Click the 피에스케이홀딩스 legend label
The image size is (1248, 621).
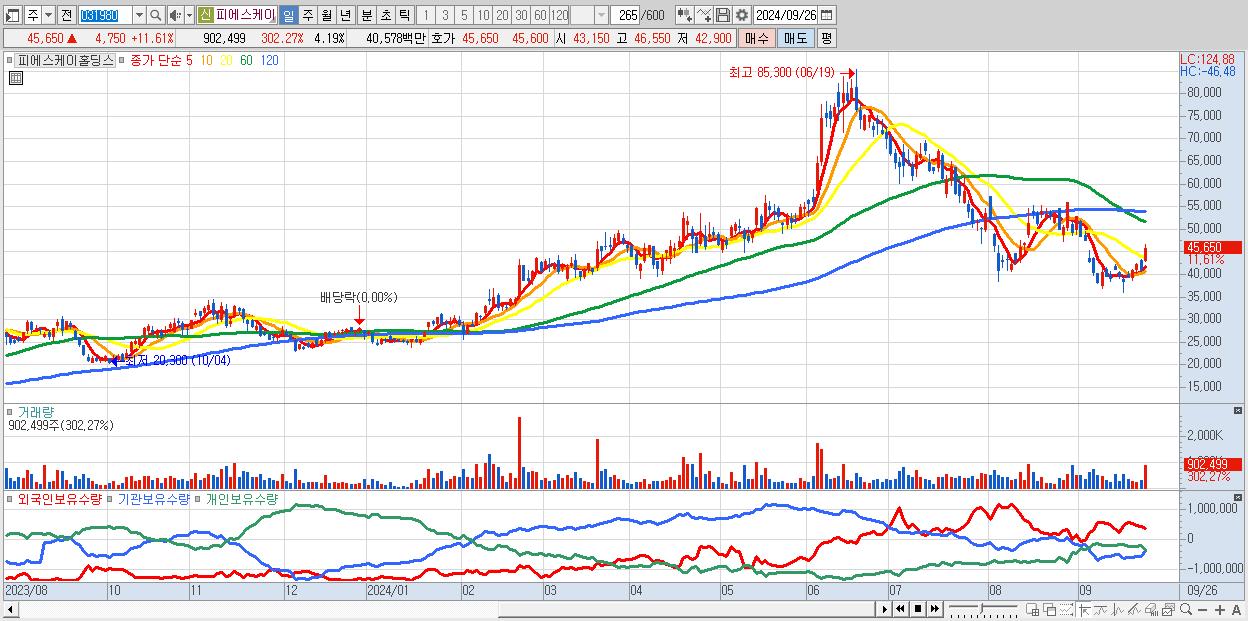[x=66, y=60]
